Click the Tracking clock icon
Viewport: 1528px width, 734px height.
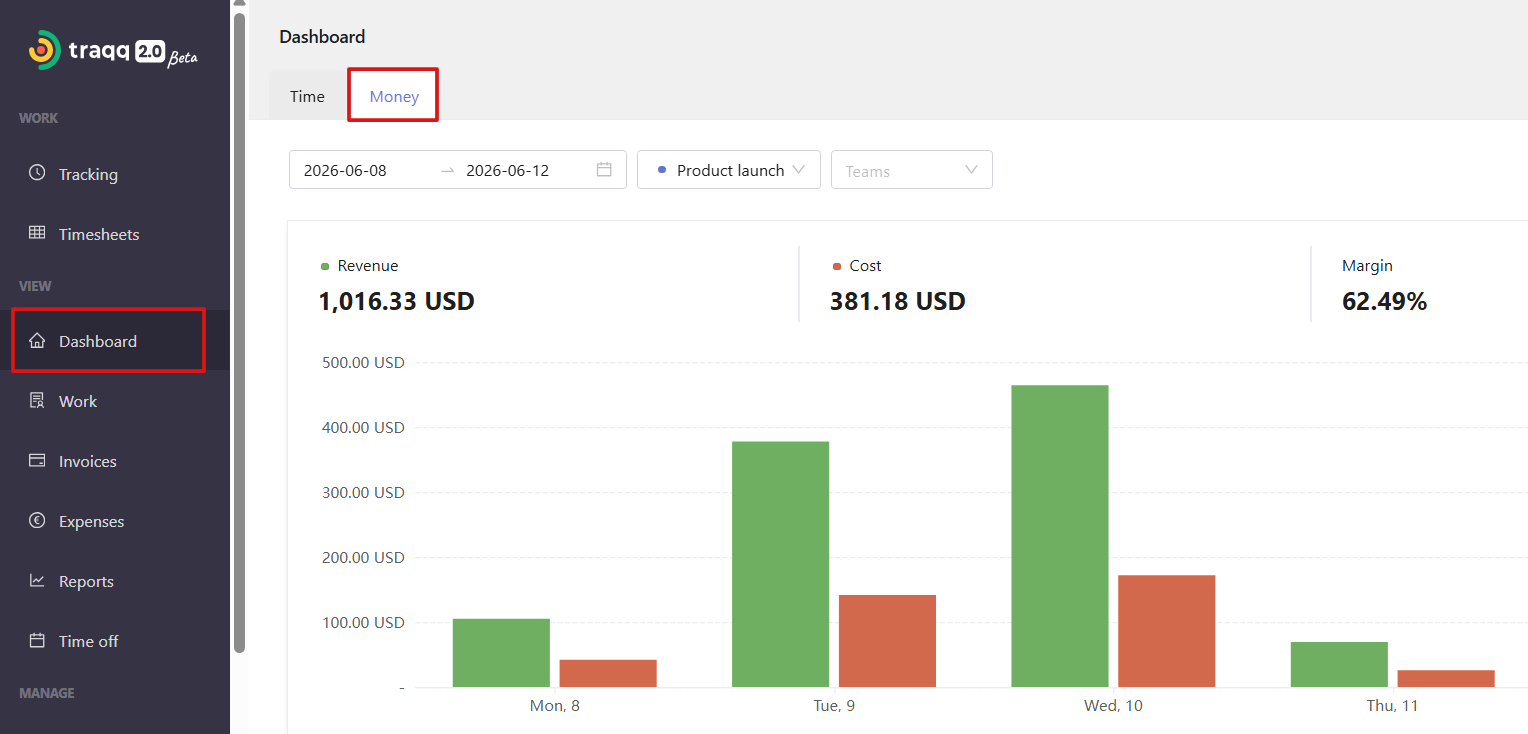(x=37, y=173)
